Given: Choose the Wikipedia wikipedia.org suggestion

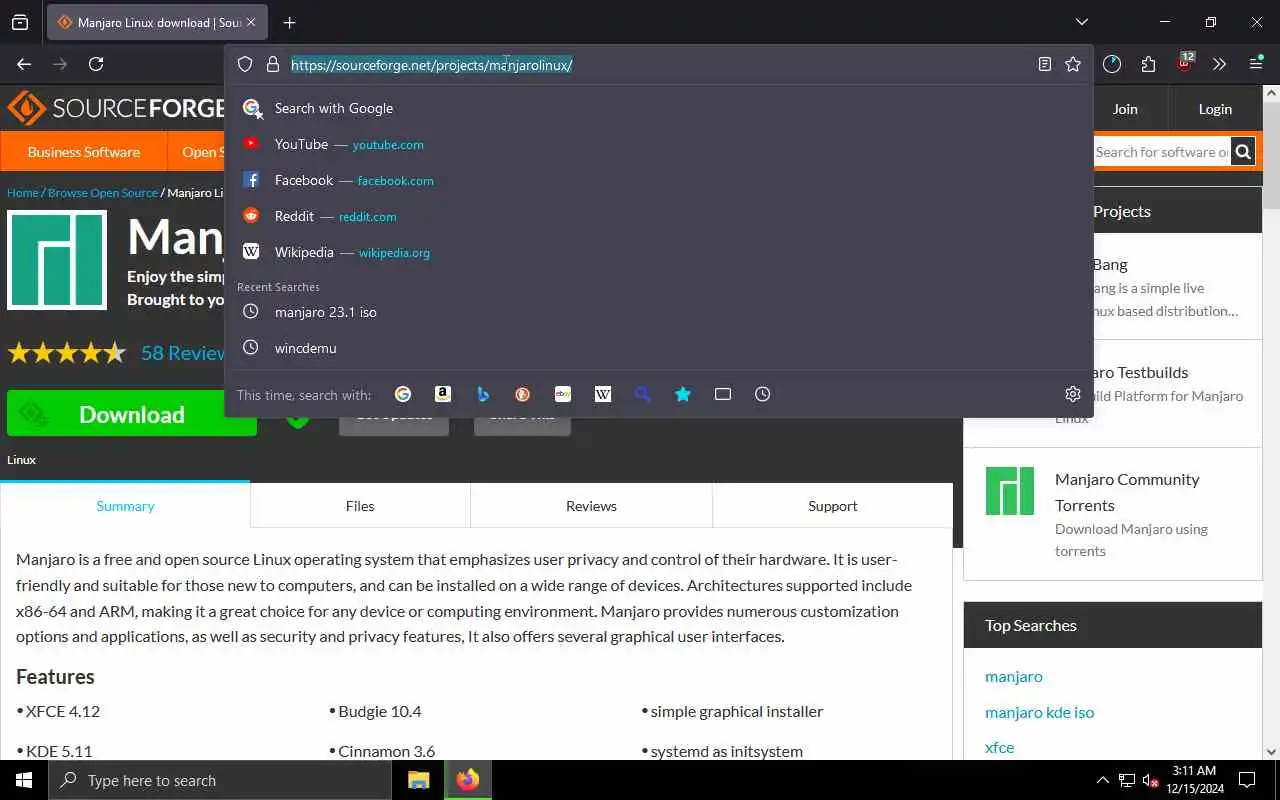Looking at the screenshot, I should 659,252.
